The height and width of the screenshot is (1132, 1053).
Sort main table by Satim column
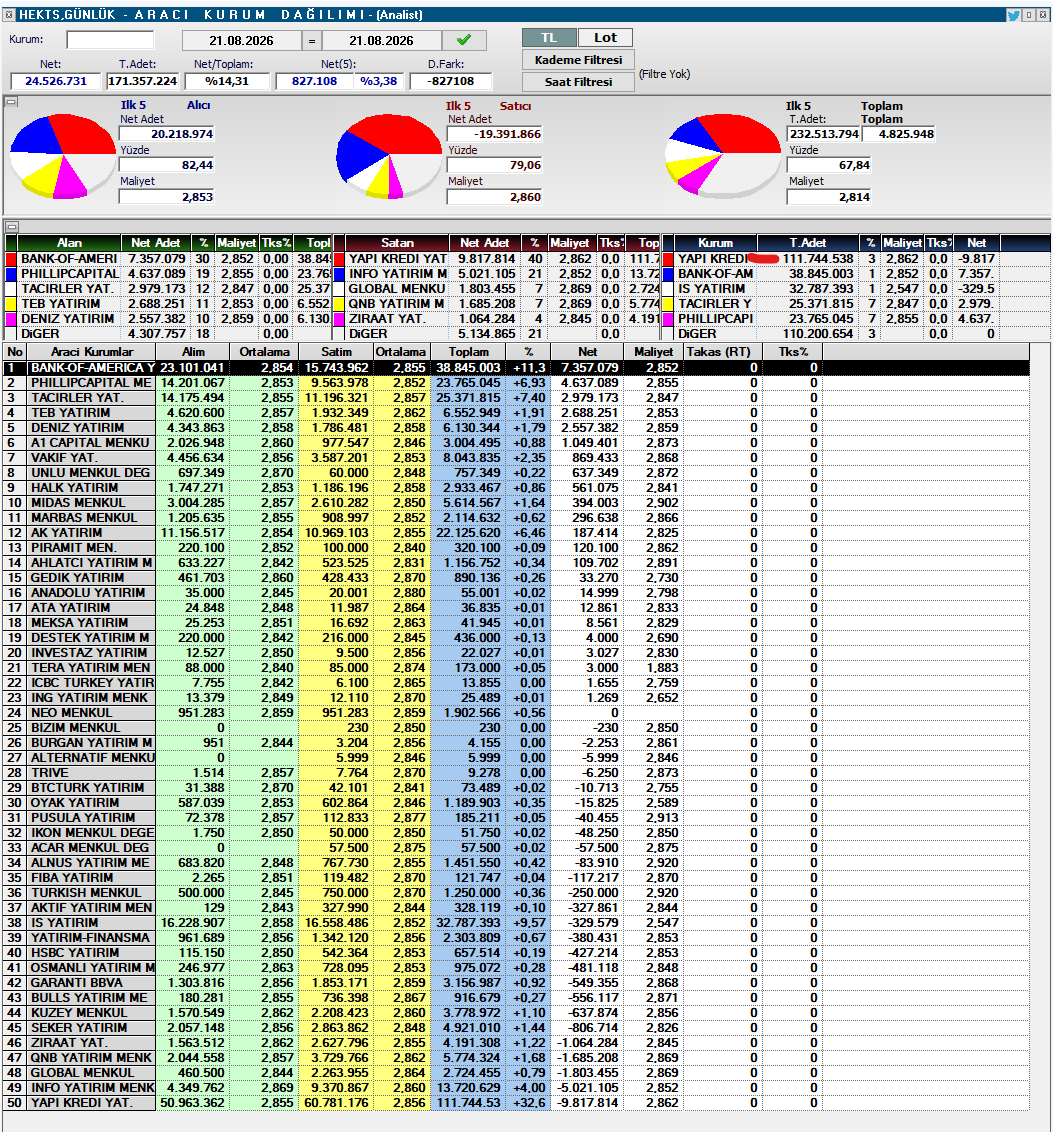tap(336, 352)
